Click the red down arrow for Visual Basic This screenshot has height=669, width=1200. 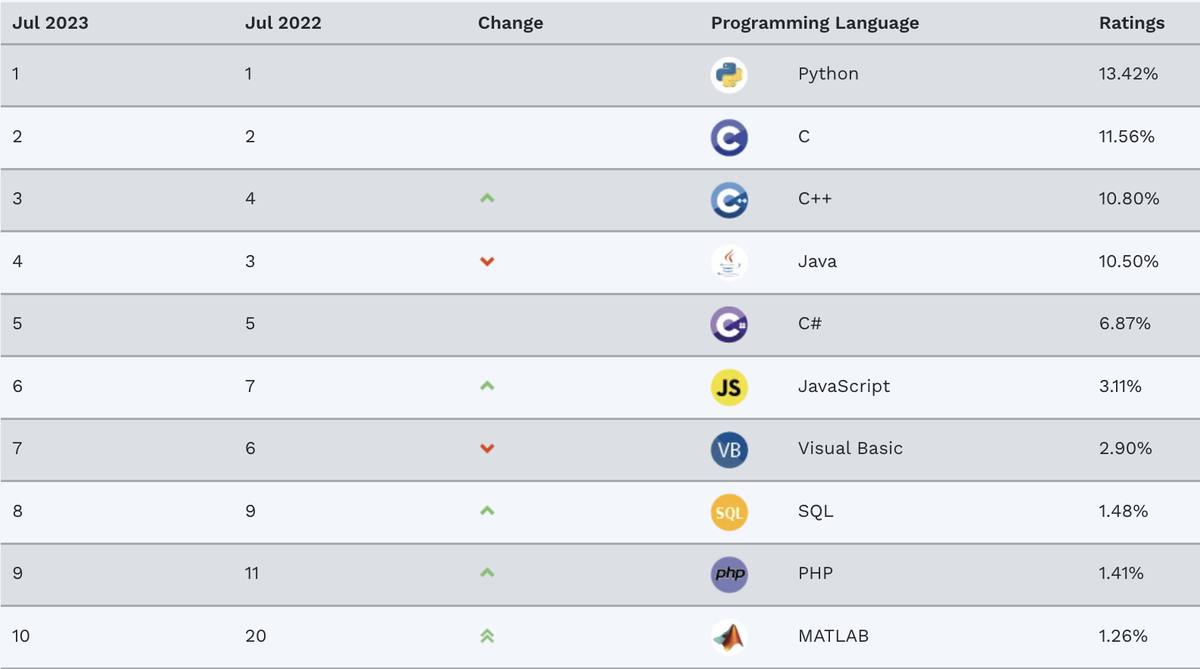pyautogui.click(x=487, y=449)
